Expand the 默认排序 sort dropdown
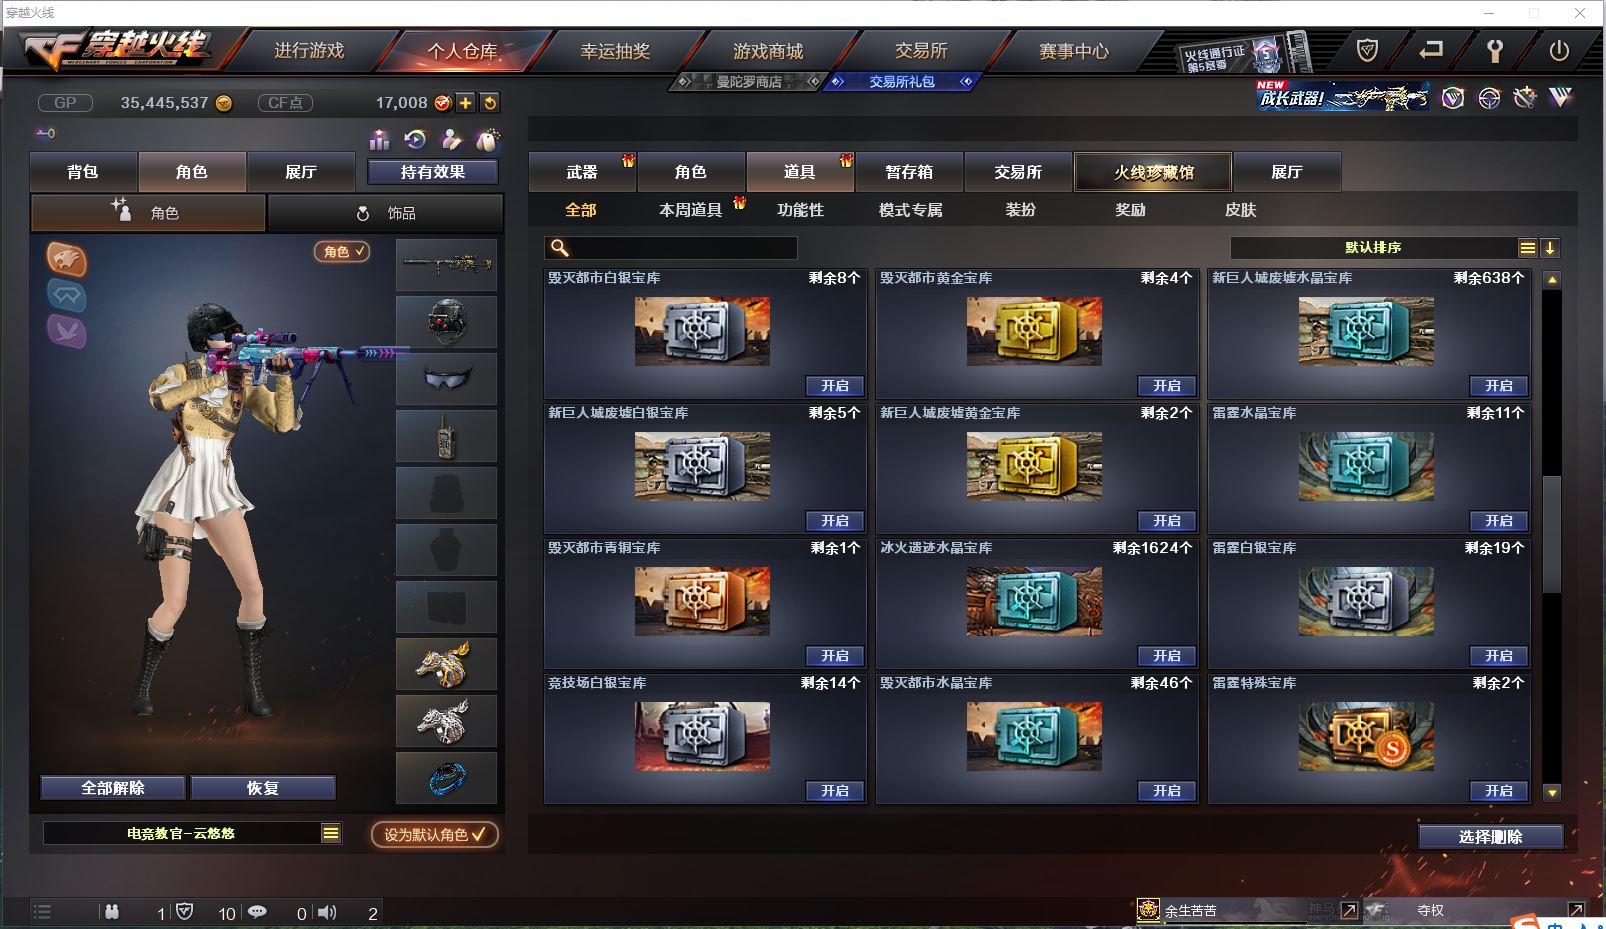Screen dimensions: 1606x929 tap(1527, 248)
